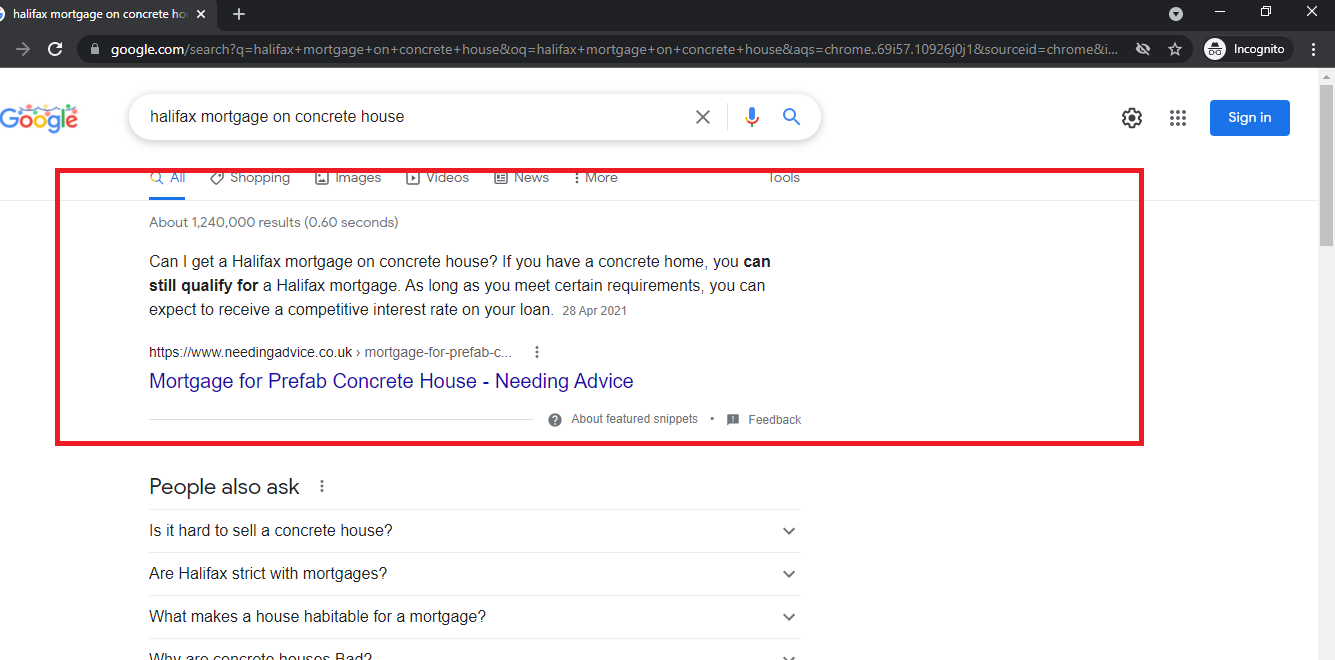Expand 'Are Halifax strict with mortgages?' question
This screenshot has width=1335, height=660.
point(789,574)
